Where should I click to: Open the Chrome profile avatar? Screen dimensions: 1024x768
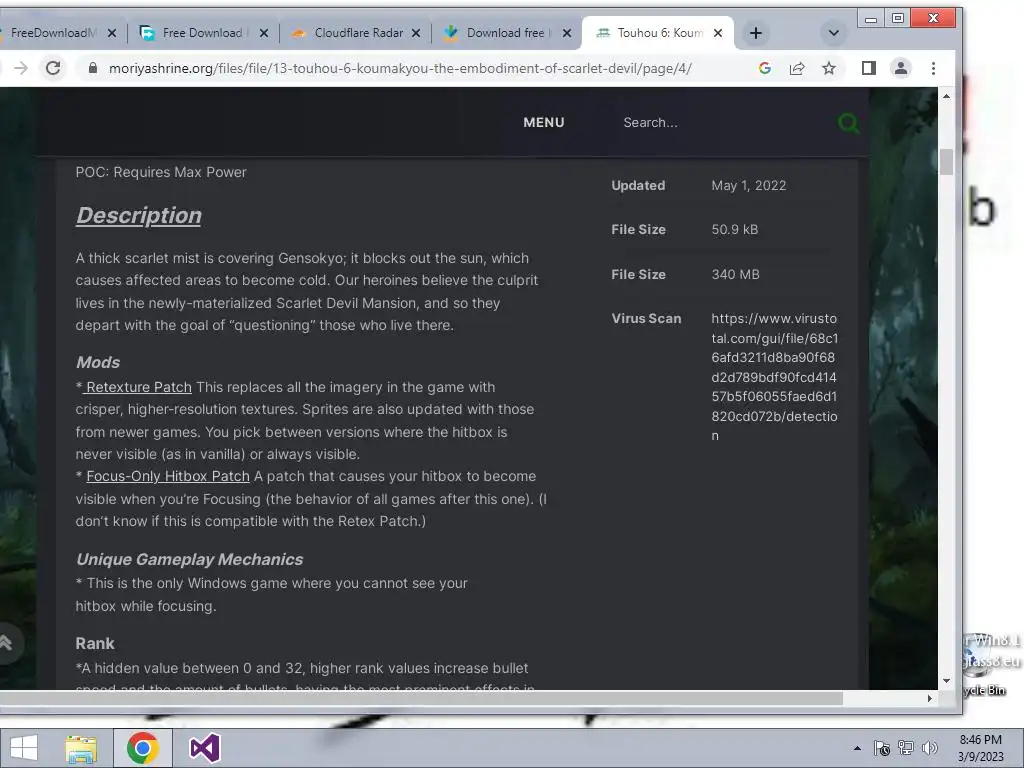pos(901,68)
